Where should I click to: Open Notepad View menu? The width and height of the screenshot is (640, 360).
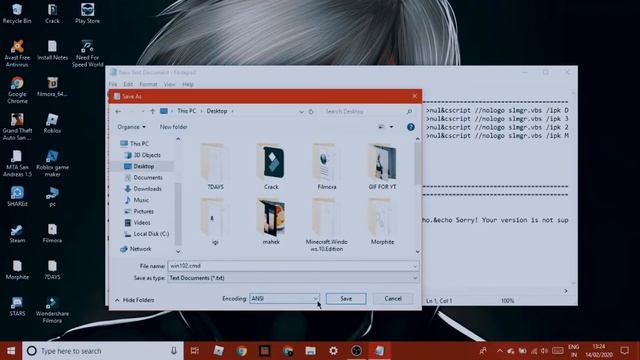(169, 84)
